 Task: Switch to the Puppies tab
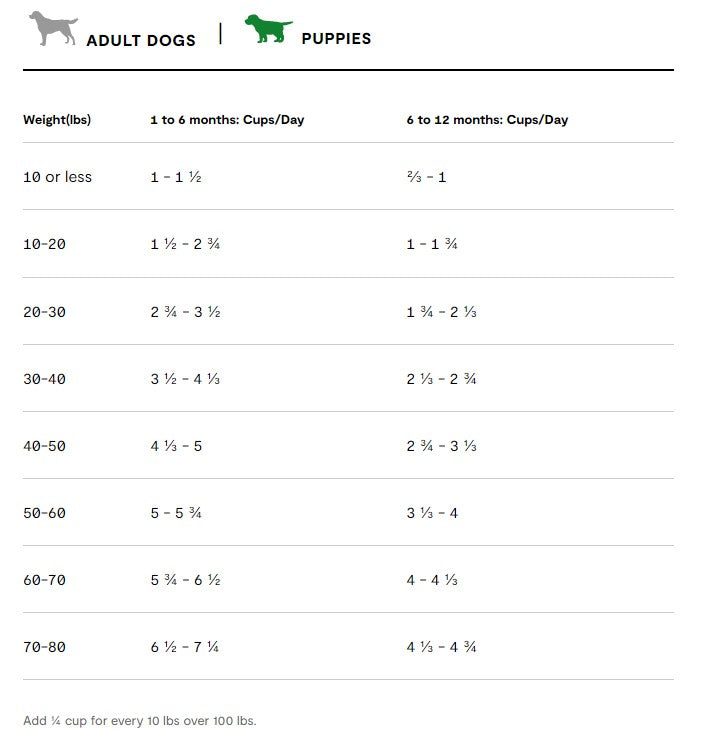(x=336, y=38)
